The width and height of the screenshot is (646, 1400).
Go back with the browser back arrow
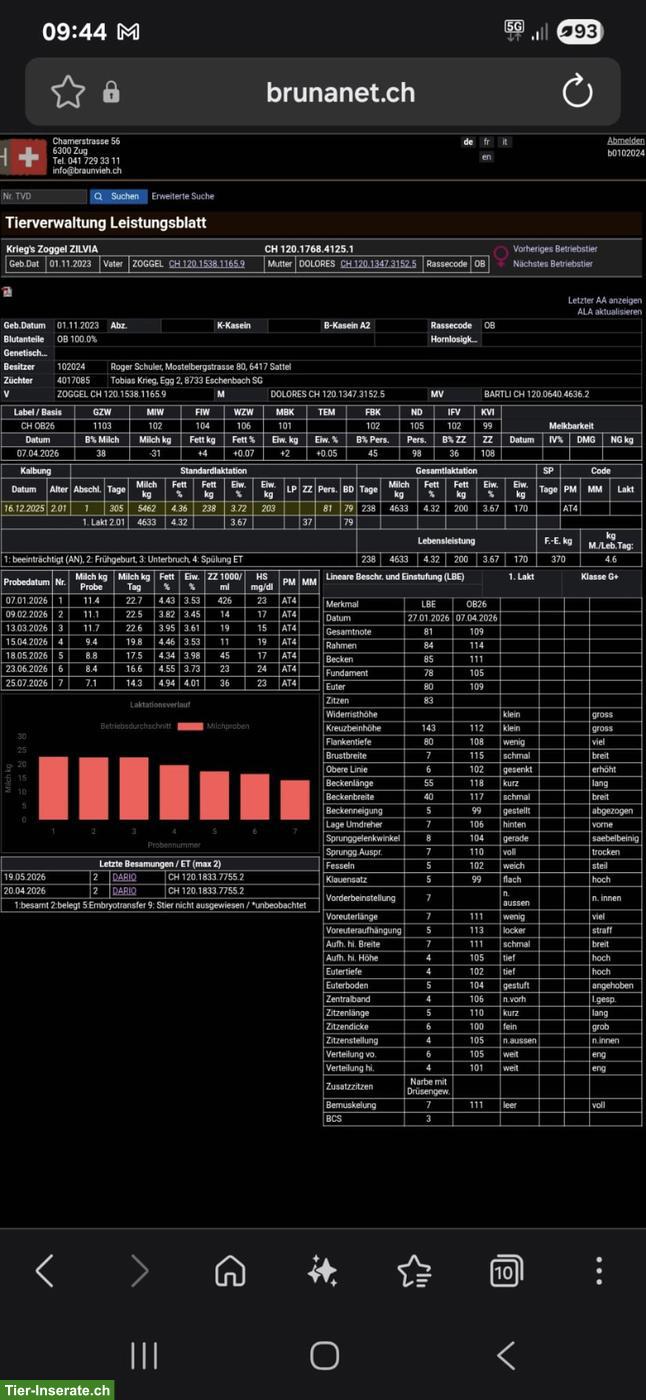[45, 1271]
